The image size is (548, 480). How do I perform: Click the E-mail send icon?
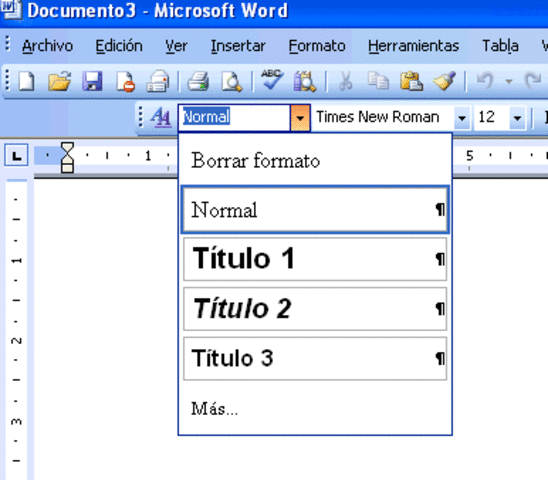point(158,81)
